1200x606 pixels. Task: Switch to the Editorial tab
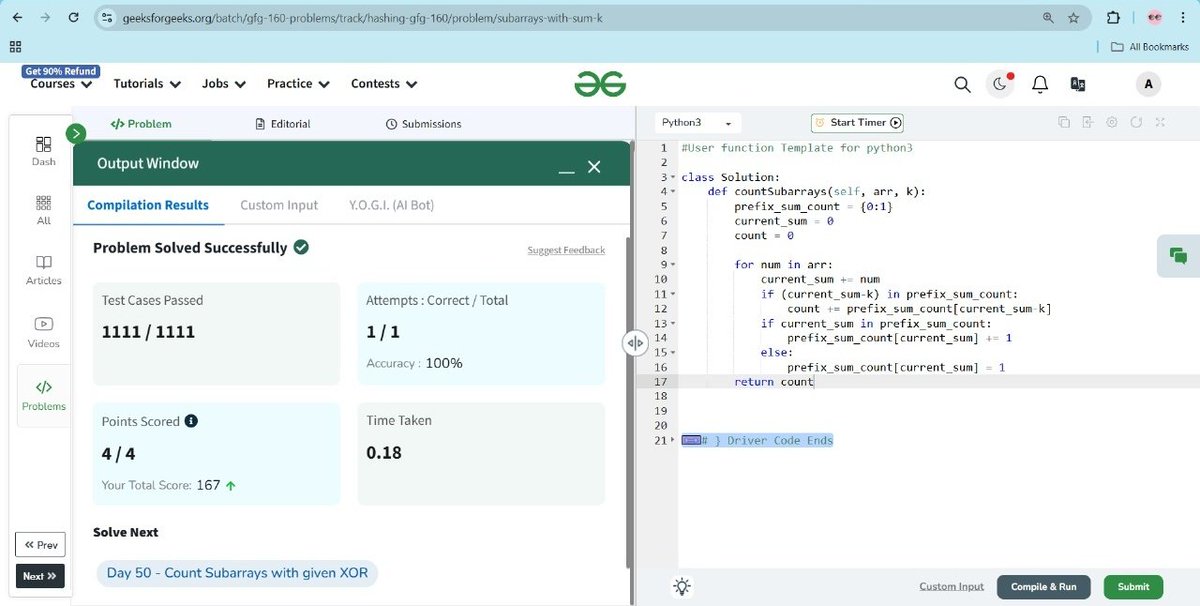point(283,124)
